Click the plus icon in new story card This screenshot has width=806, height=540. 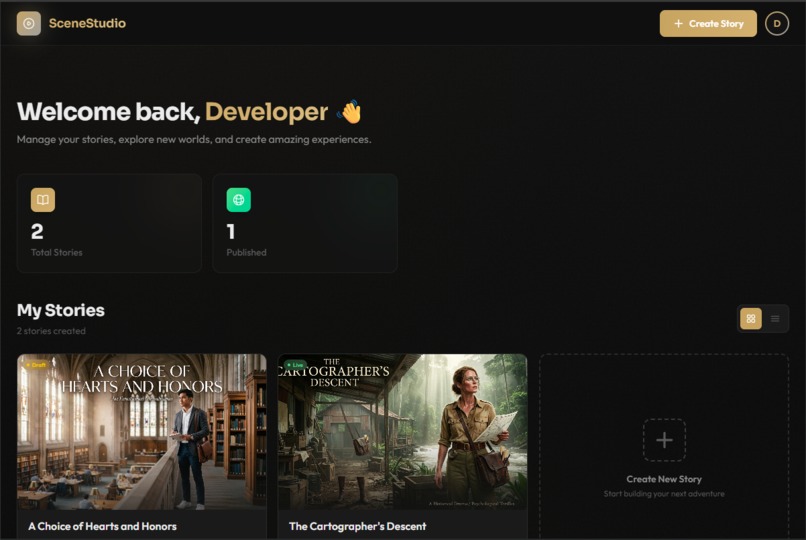point(664,440)
